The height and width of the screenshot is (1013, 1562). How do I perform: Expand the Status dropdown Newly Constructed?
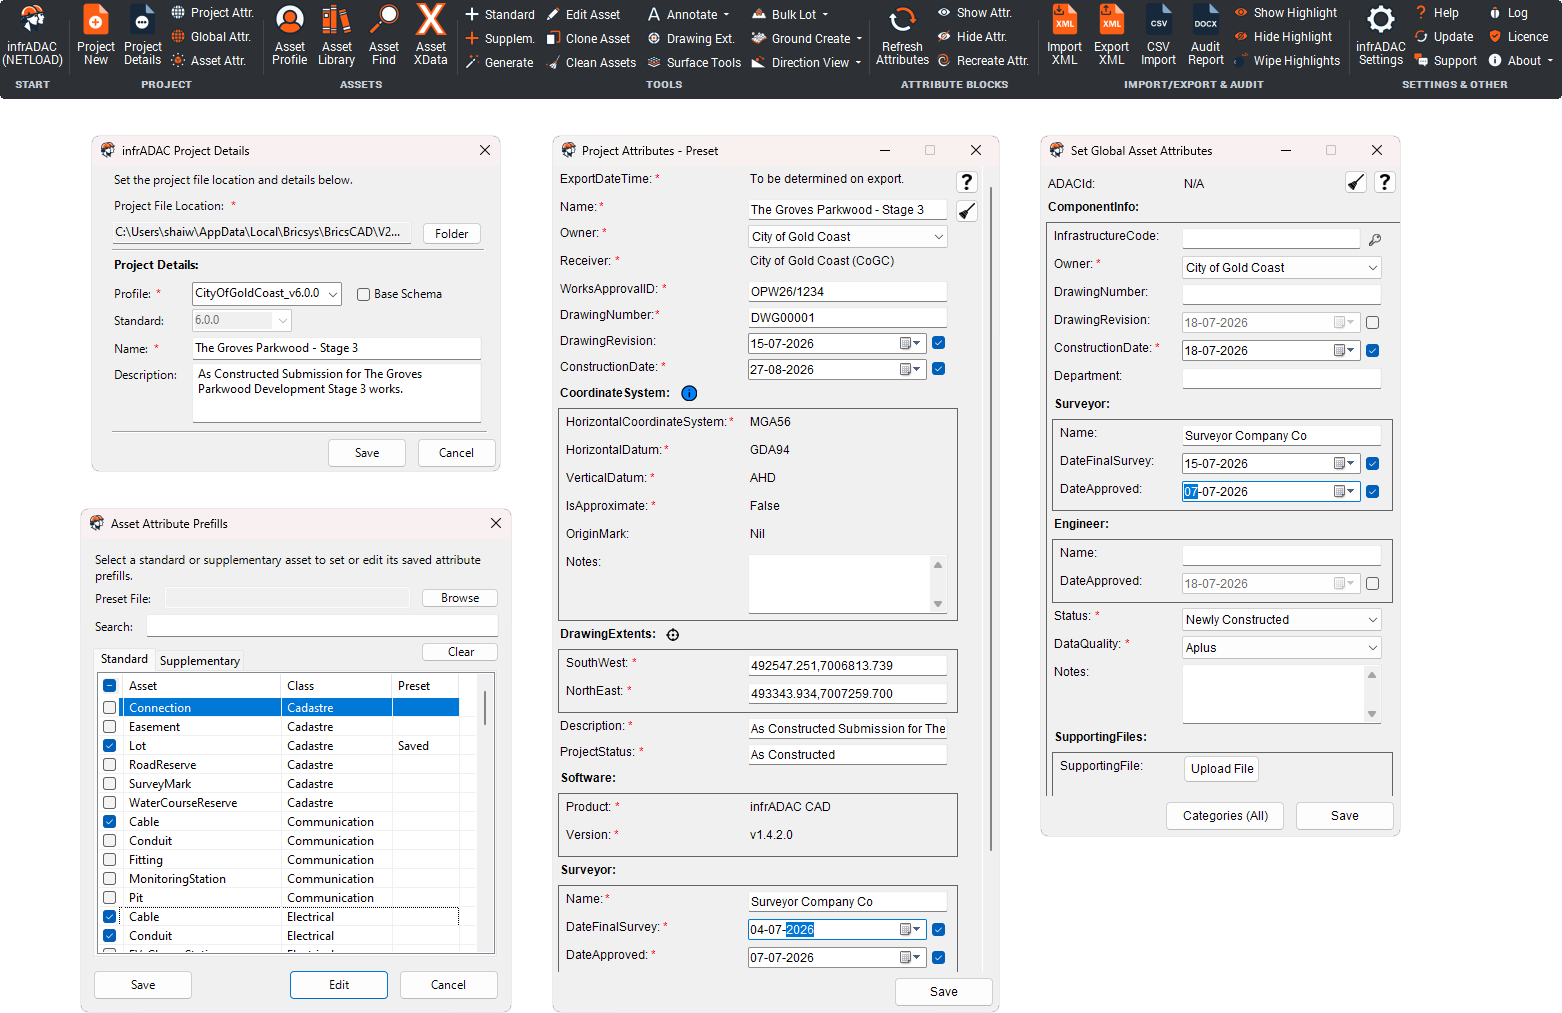pos(1373,620)
